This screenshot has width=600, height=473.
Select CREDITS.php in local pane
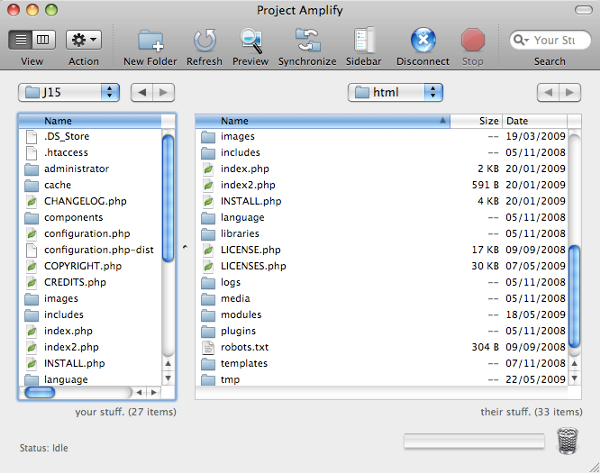click(90, 282)
